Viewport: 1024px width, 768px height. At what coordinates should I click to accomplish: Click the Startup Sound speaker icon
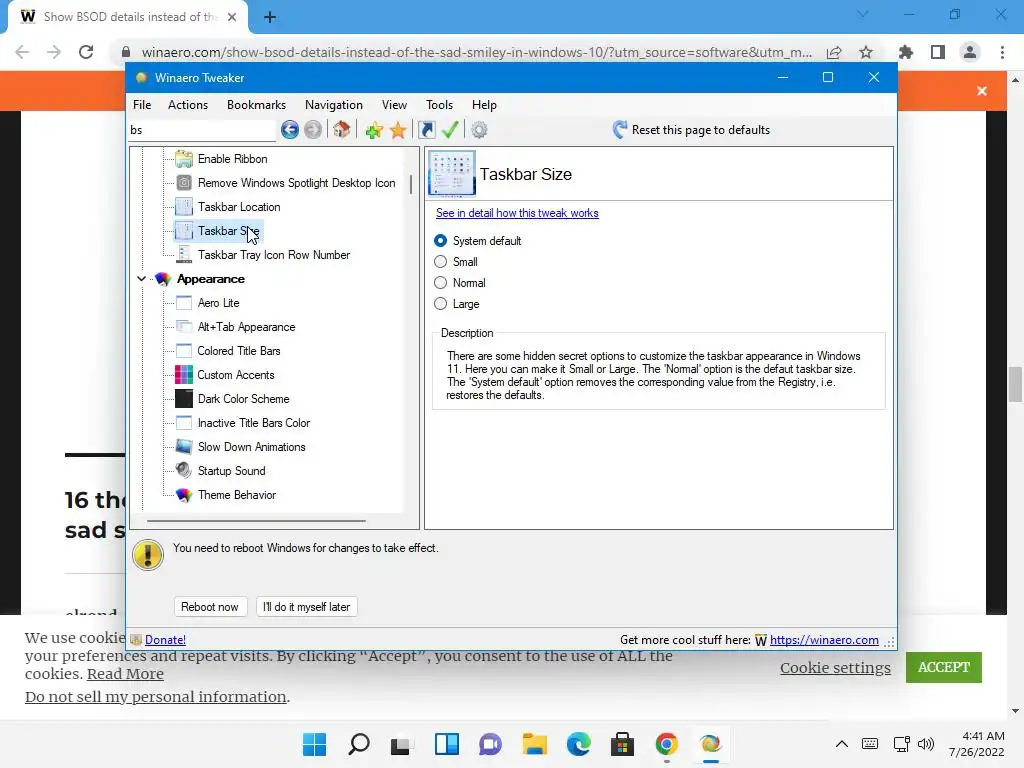[184, 471]
